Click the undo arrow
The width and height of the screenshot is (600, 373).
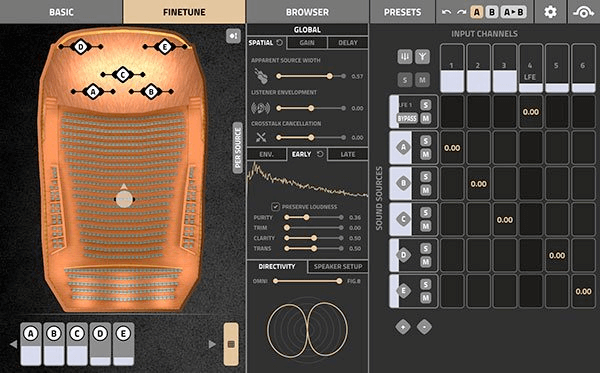(x=446, y=12)
